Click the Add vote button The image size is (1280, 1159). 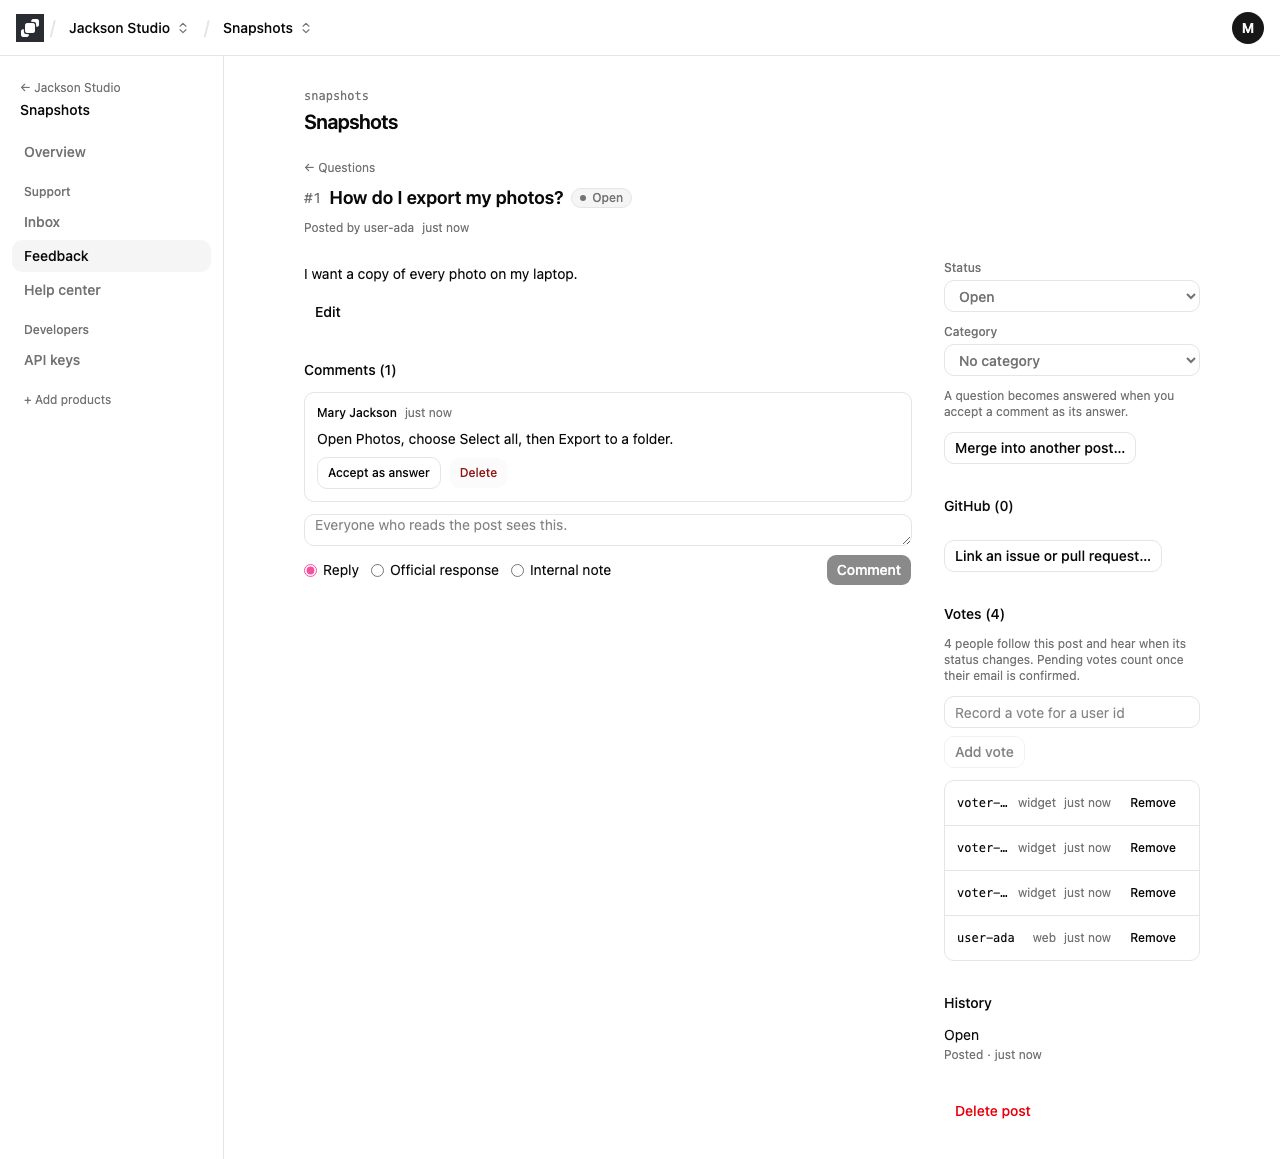tap(984, 752)
